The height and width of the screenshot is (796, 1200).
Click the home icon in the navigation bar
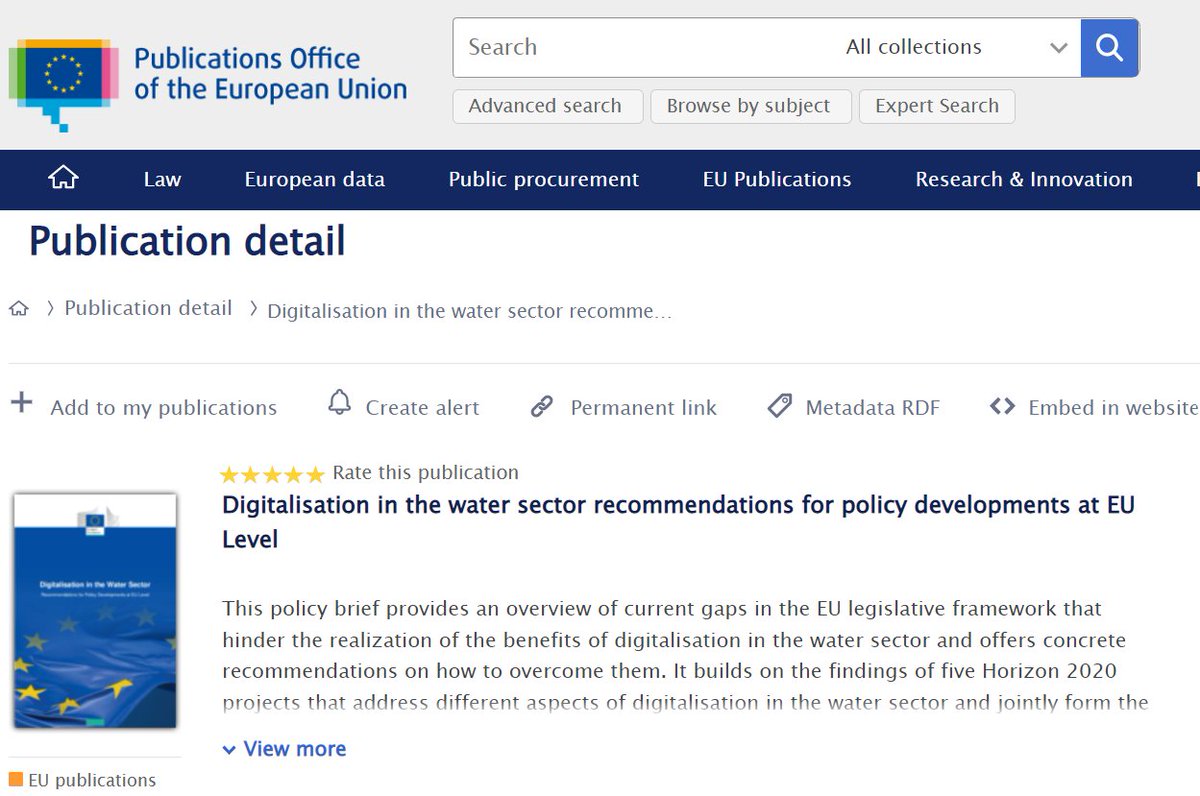click(x=62, y=178)
